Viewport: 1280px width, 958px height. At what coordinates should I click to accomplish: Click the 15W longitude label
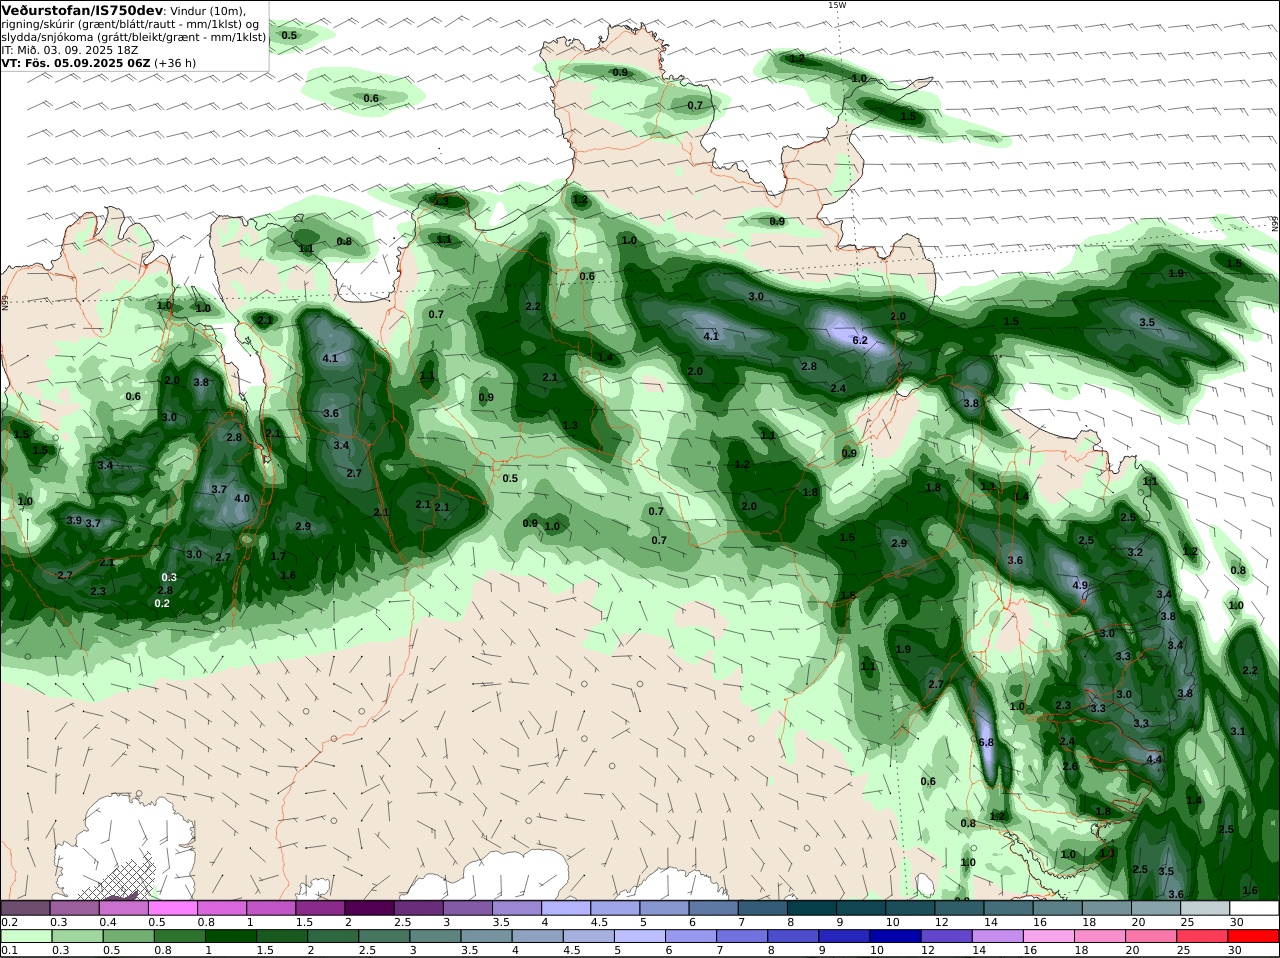[837, 5]
